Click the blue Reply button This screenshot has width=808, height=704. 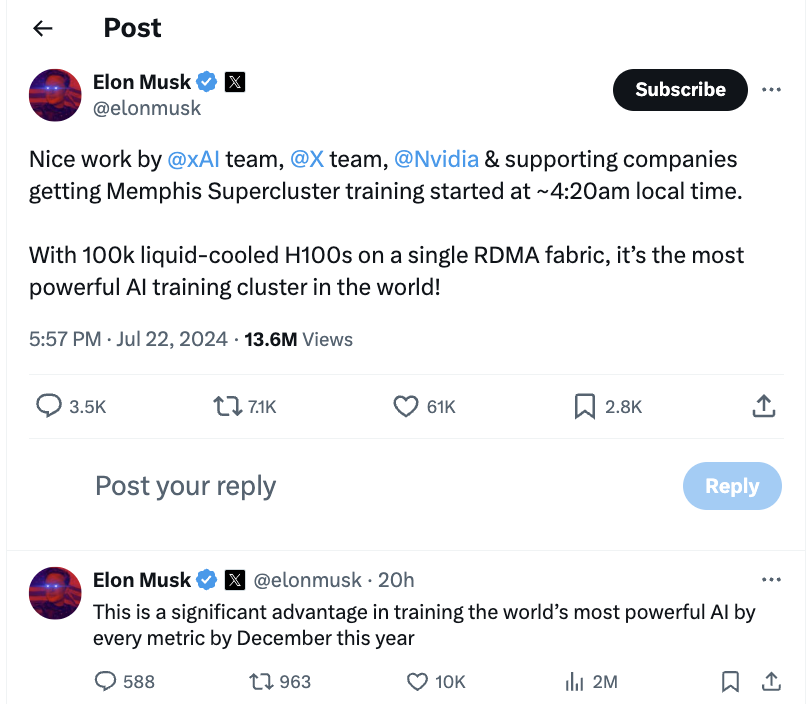pos(732,486)
